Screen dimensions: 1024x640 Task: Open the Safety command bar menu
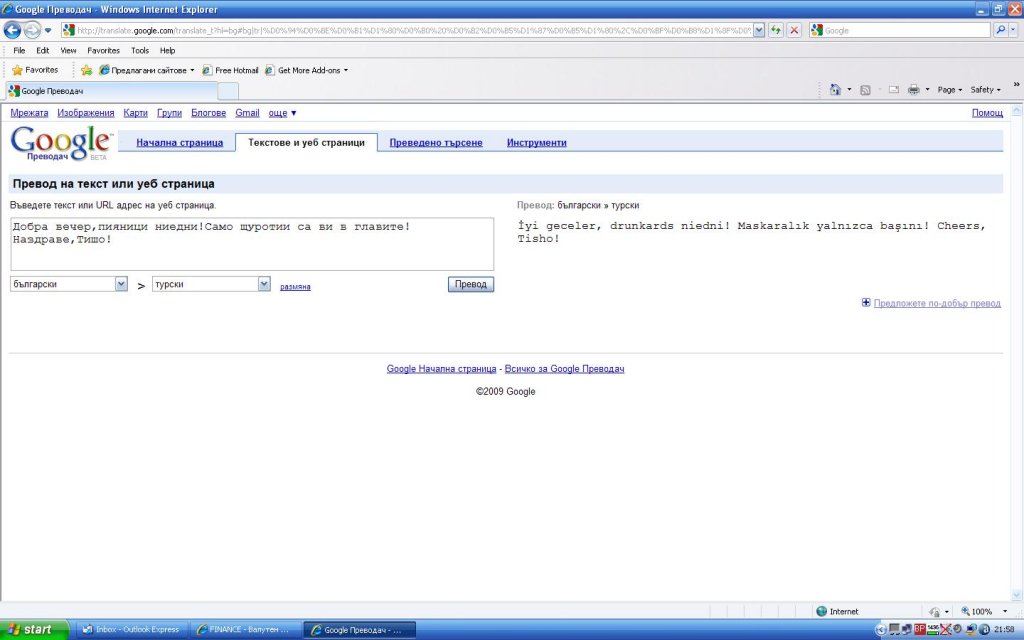(x=985, y=89)
